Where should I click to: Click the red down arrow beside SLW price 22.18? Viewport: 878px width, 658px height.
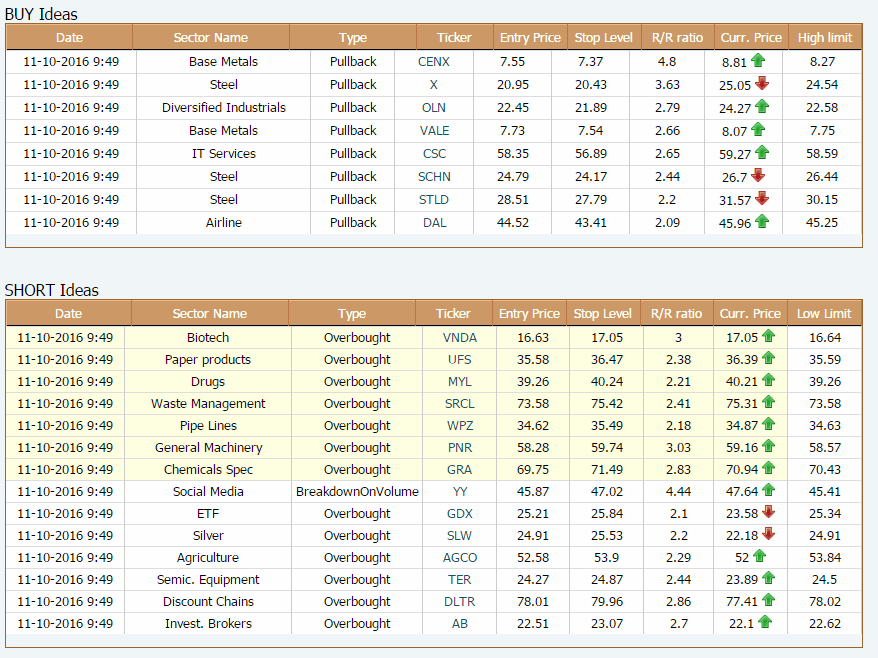[x=768, y=534]
